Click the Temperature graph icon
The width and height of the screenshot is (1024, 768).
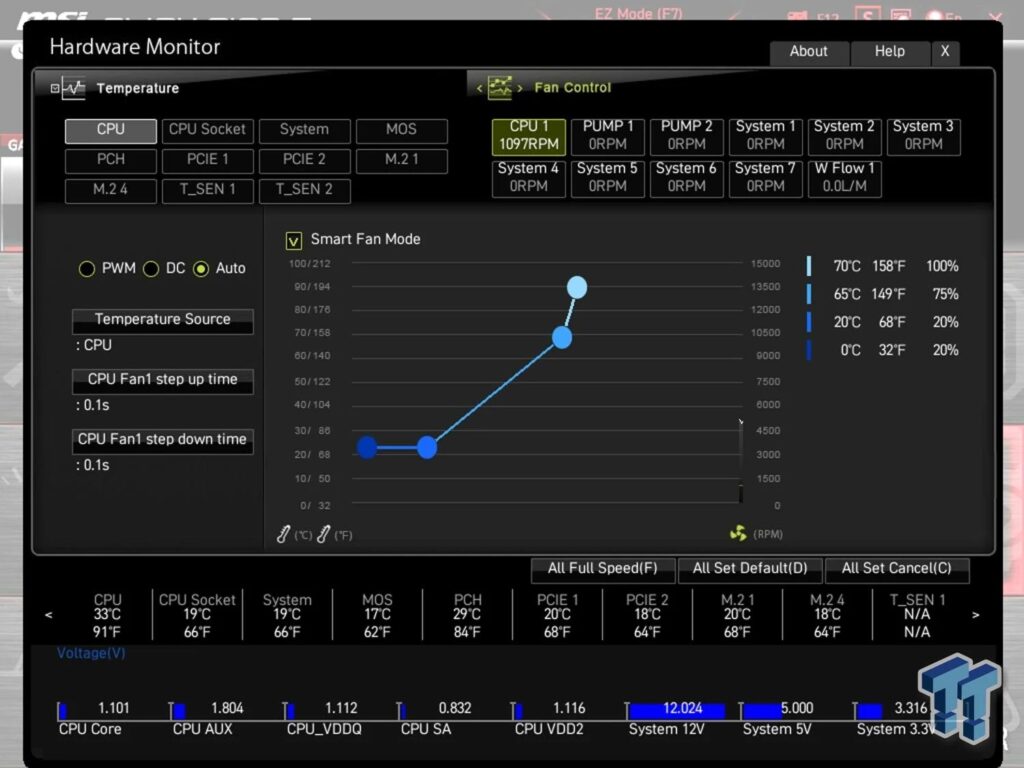(x=74, y=88)
